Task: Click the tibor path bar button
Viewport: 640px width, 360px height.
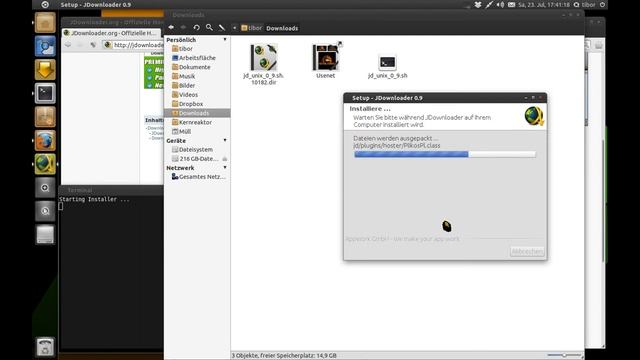Action: pyautogui.click(x=251, y=28)
